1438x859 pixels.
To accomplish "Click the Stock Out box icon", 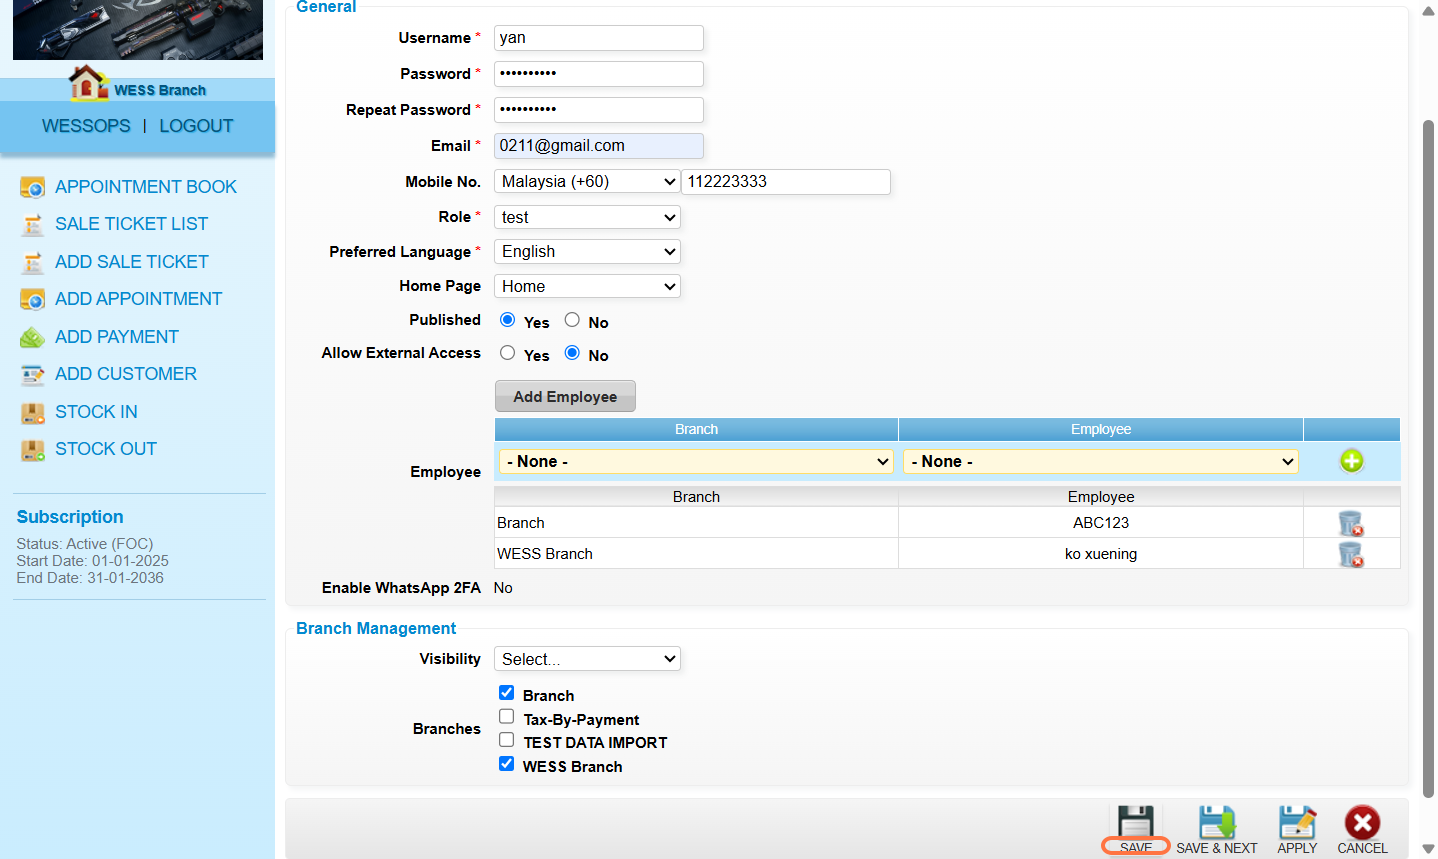I will [33, 450].
